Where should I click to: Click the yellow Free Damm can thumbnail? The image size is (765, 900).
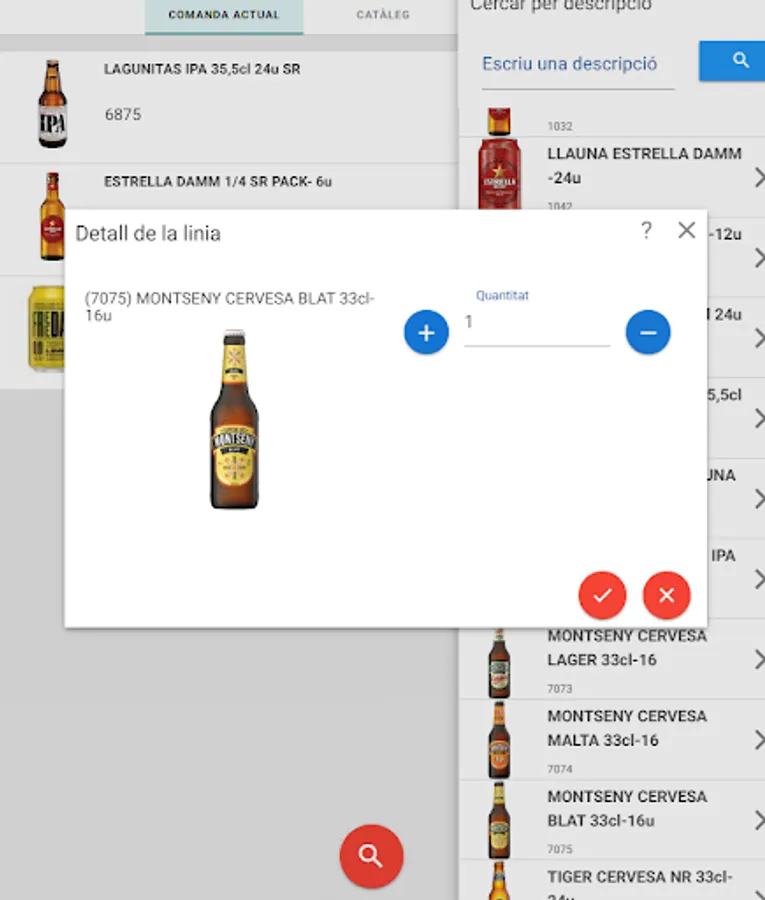pyautogui.click(x=46, y=328)
